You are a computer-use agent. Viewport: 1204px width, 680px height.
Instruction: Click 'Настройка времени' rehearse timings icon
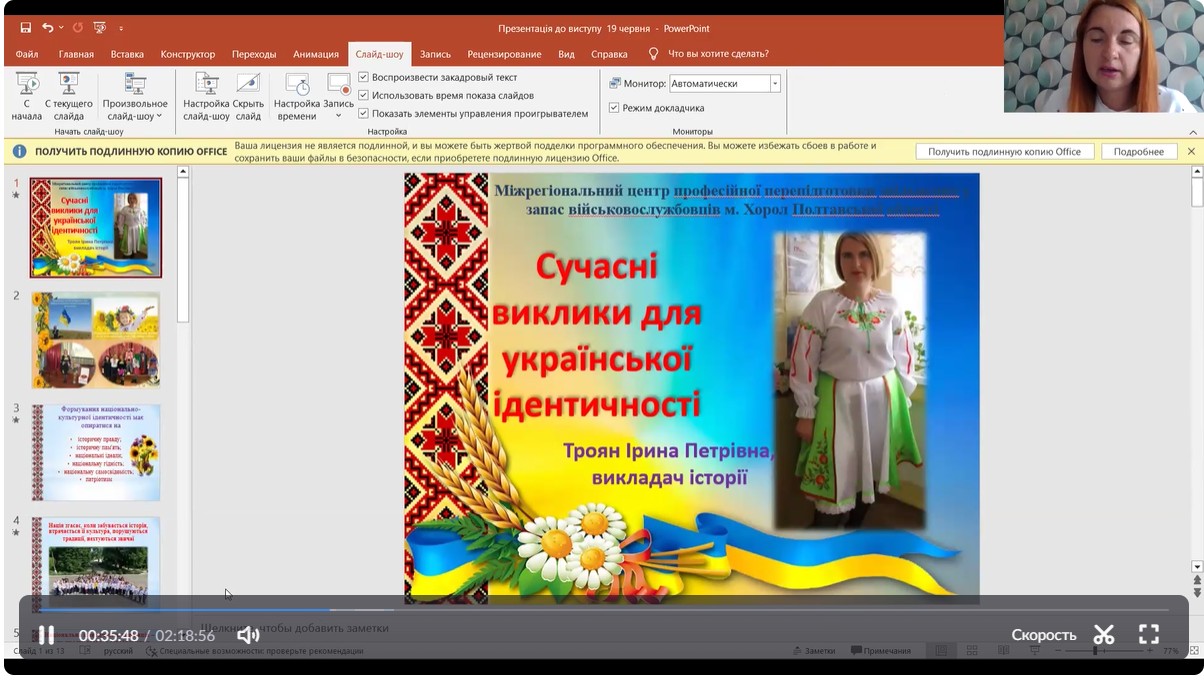click(297, 96)
